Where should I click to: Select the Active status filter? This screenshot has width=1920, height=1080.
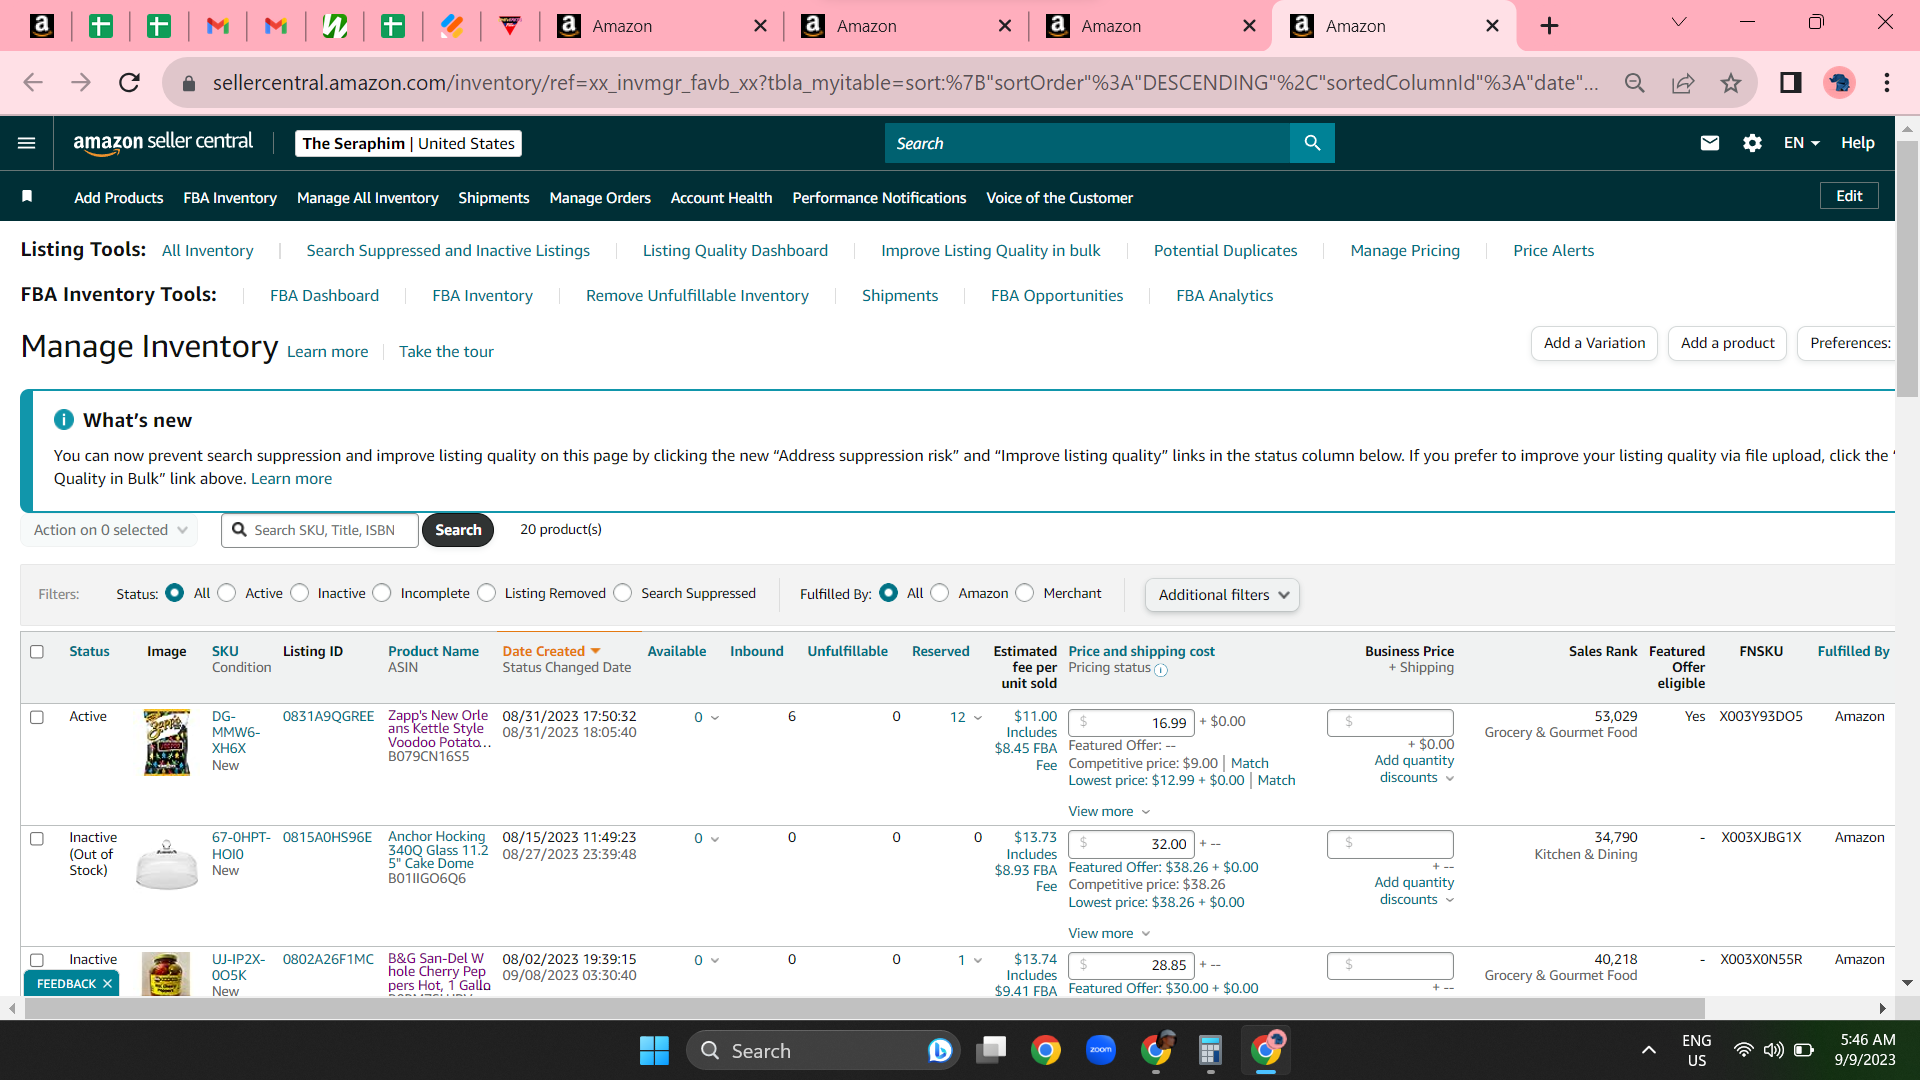(x=227, y=593)
